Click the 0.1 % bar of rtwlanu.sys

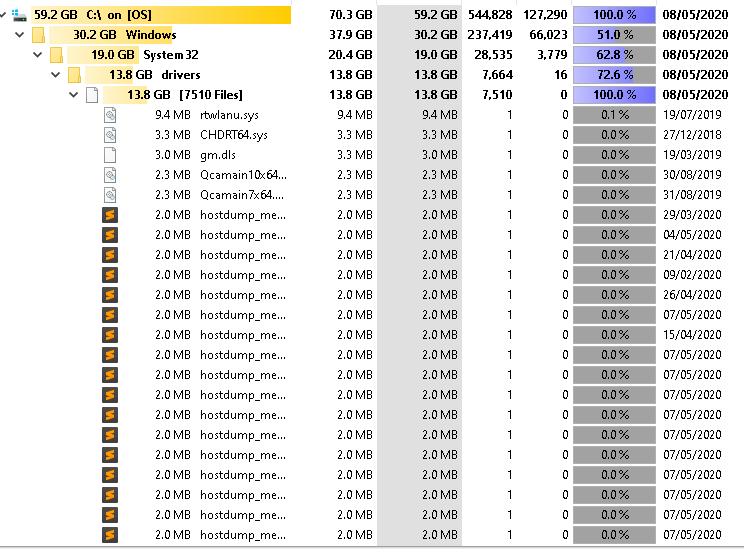click(614, 115)
